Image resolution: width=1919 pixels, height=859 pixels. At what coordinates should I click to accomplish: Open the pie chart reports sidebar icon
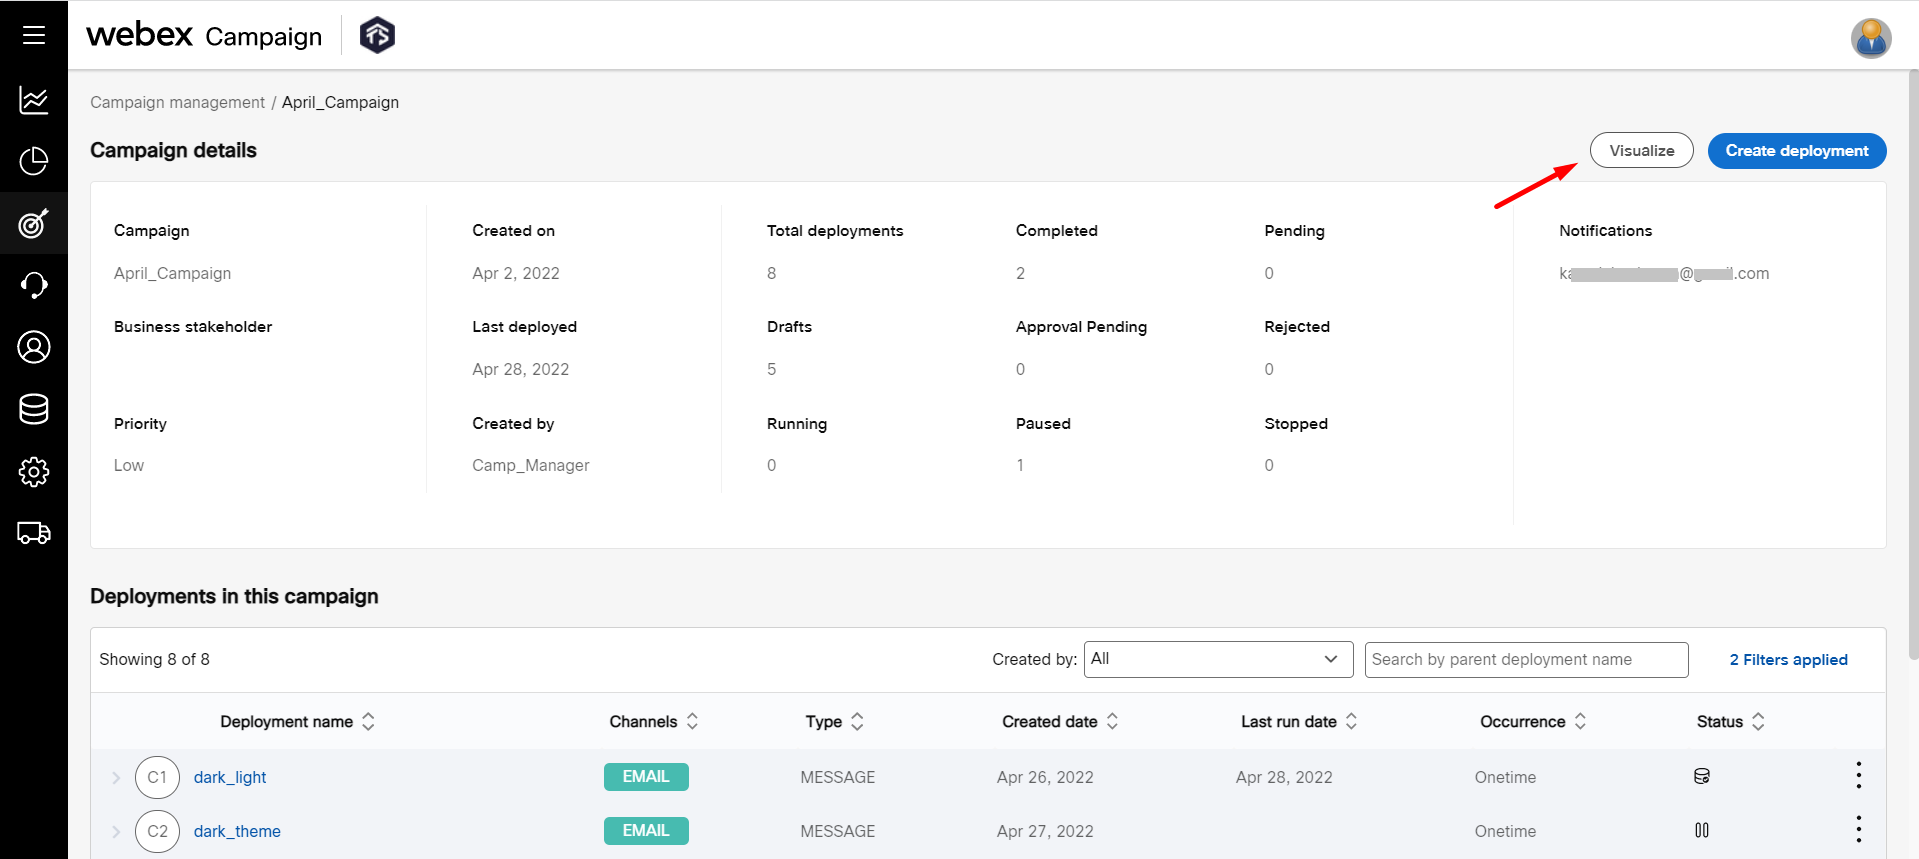point(34,161)
